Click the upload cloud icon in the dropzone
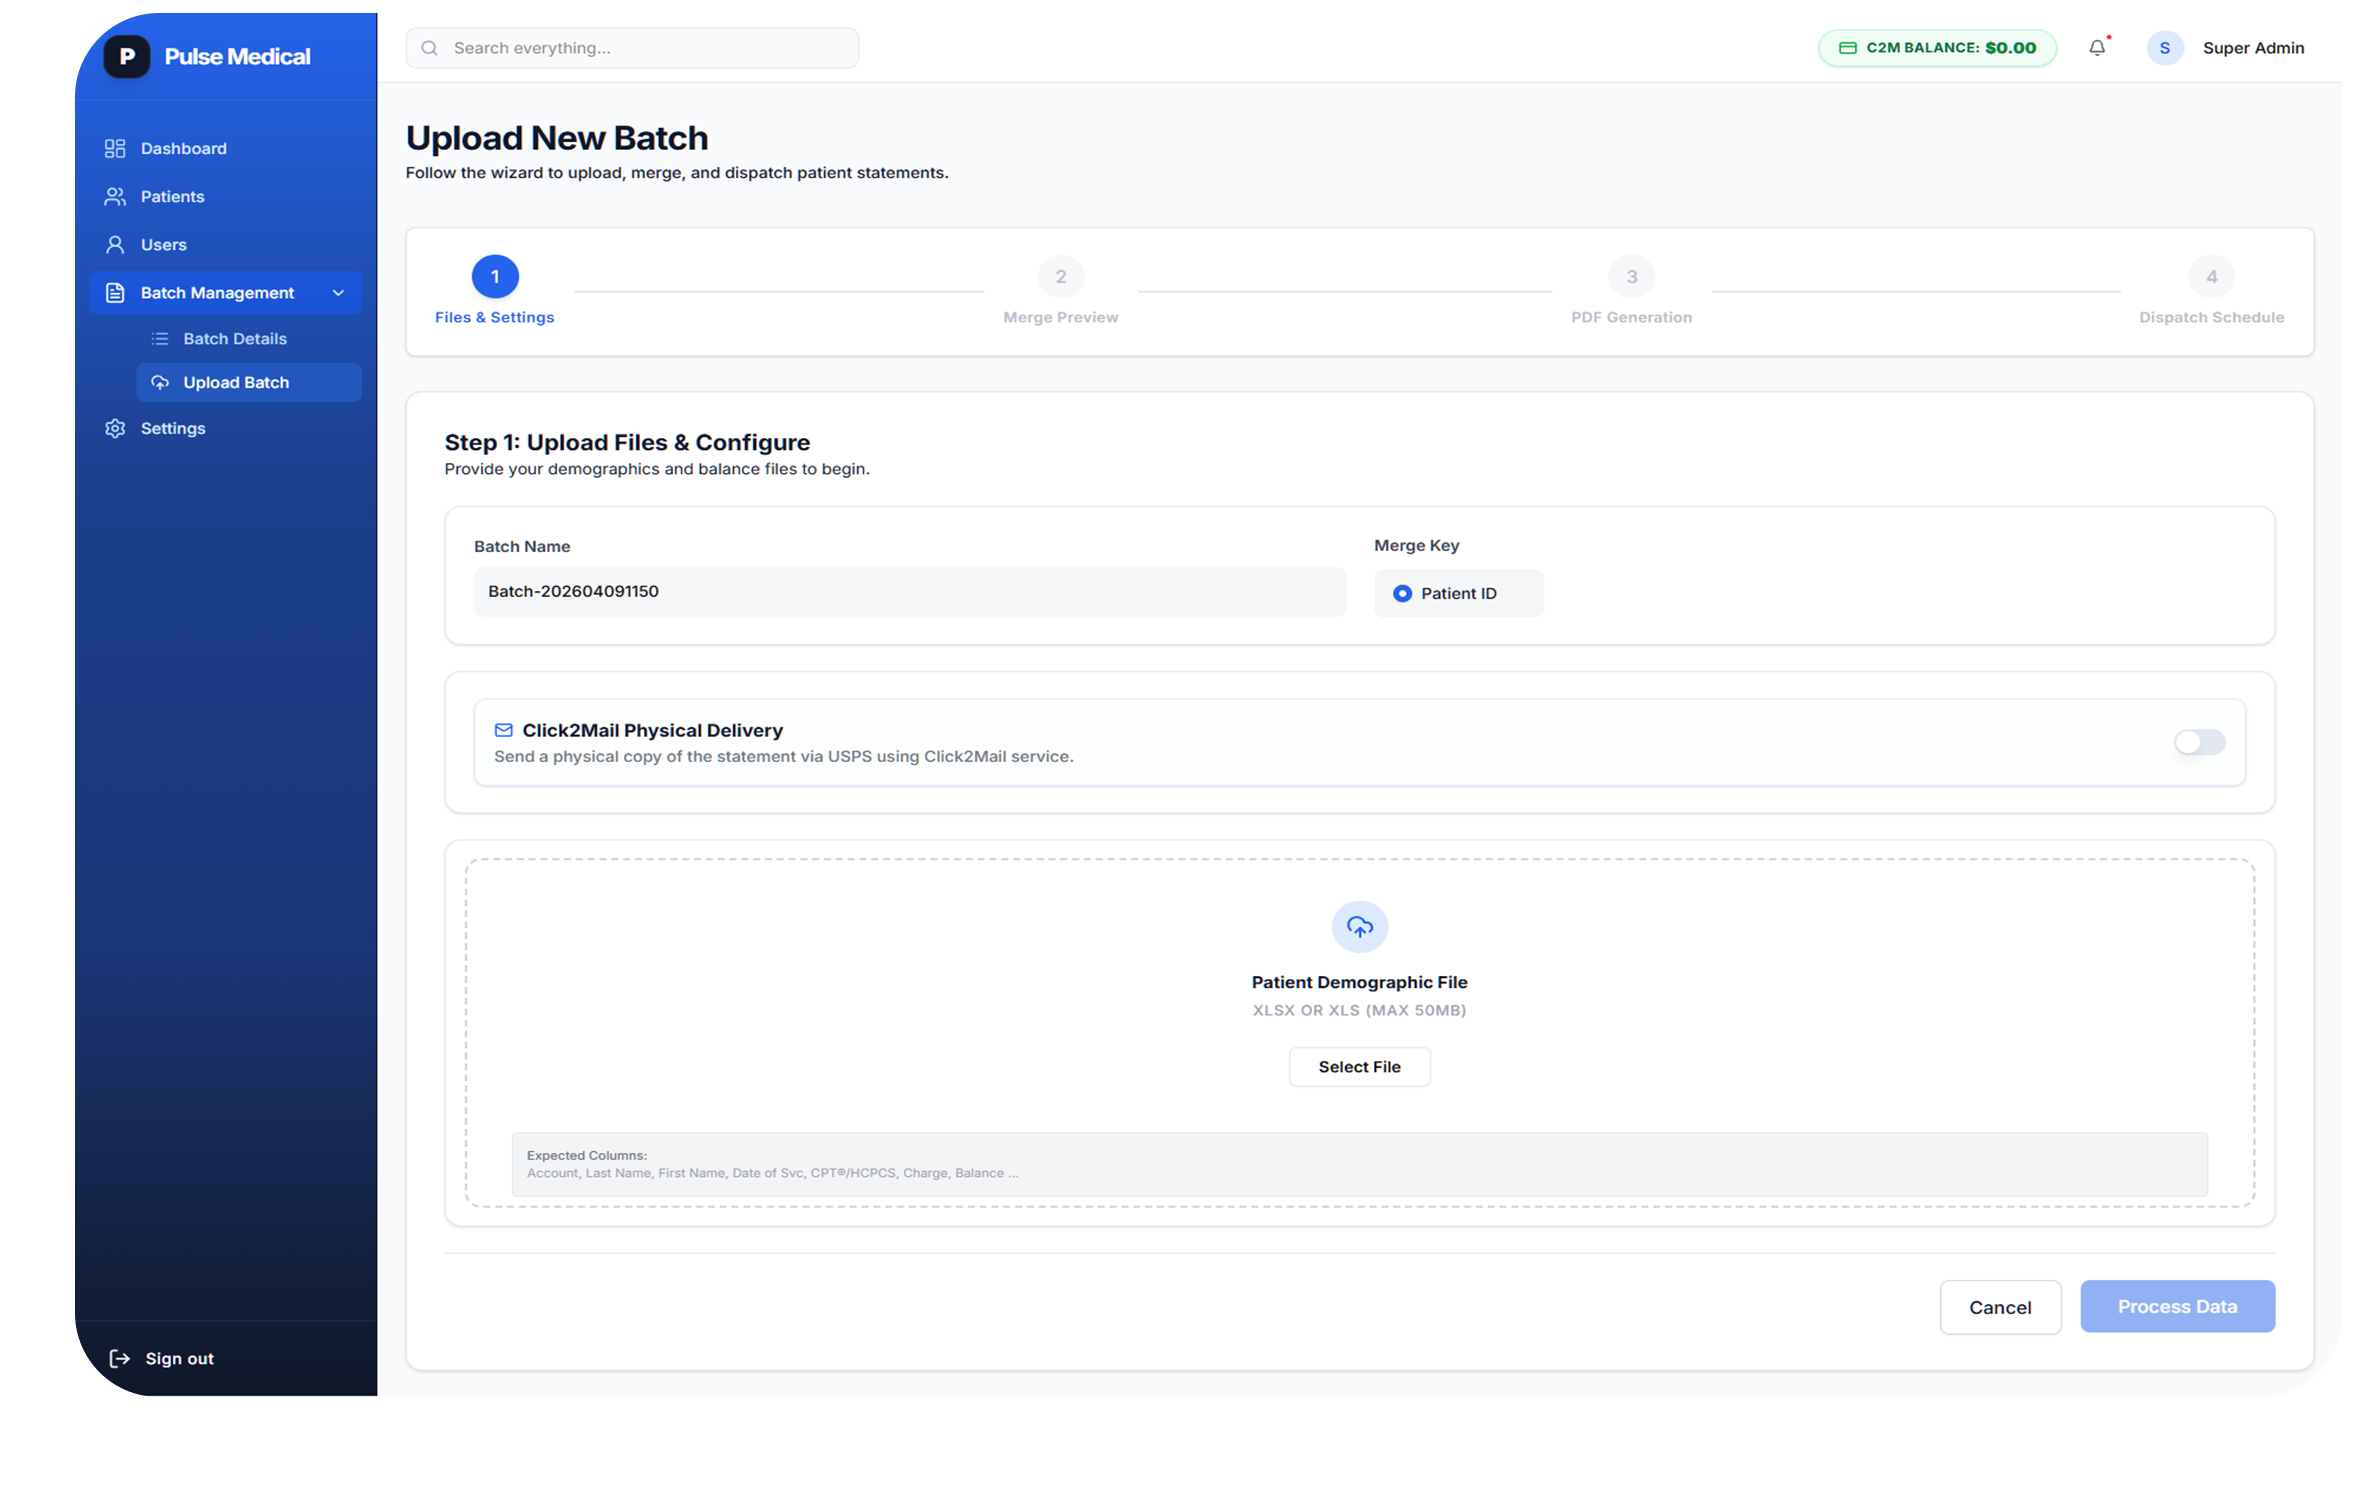2375x1500 pixels. tap(1359, 926)
